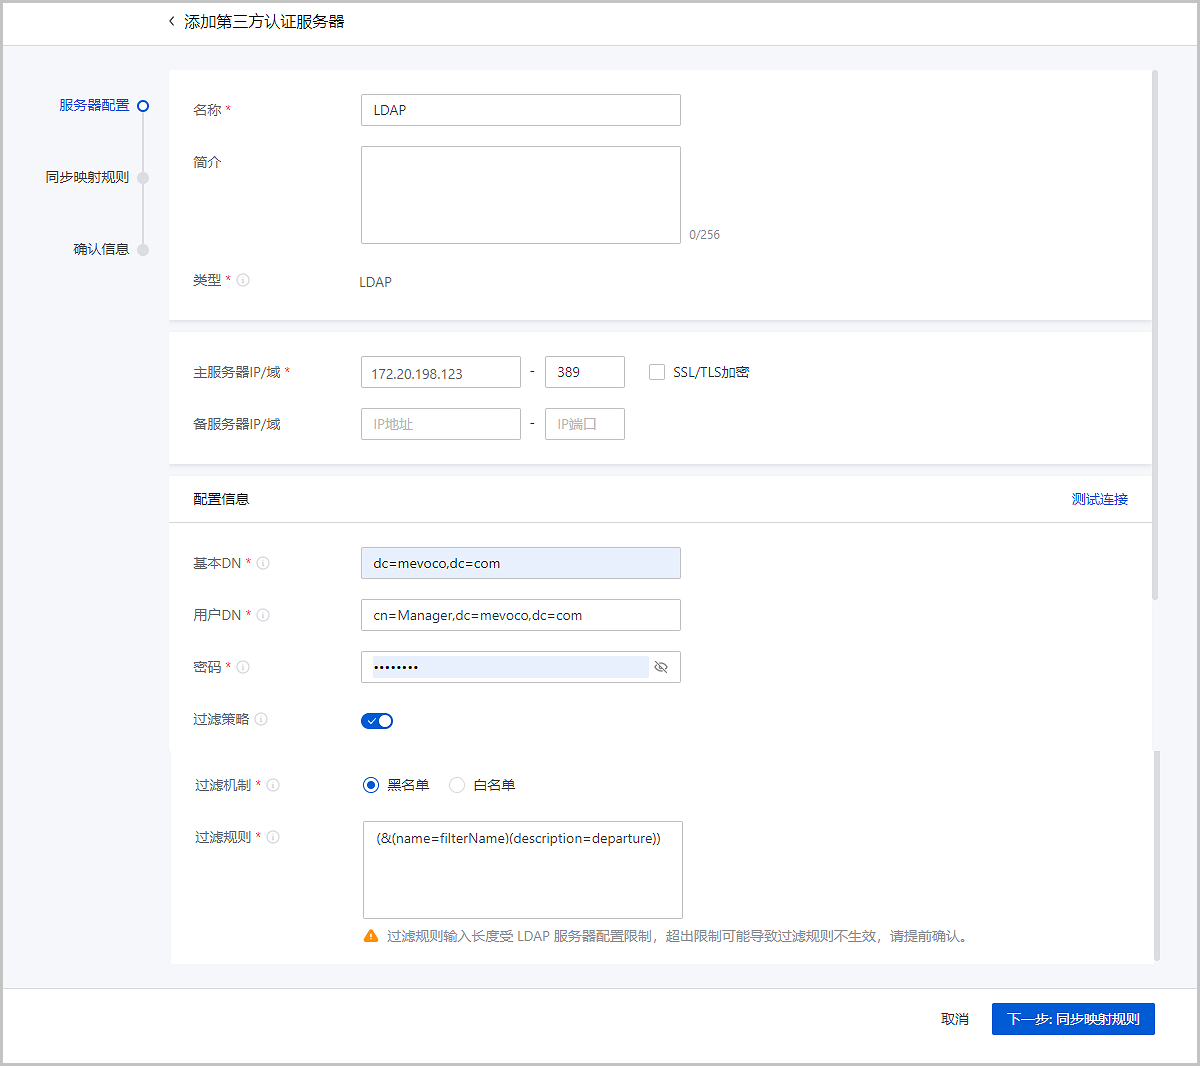
Task: Click the filter rule length warning text
Action: [677, 937]
